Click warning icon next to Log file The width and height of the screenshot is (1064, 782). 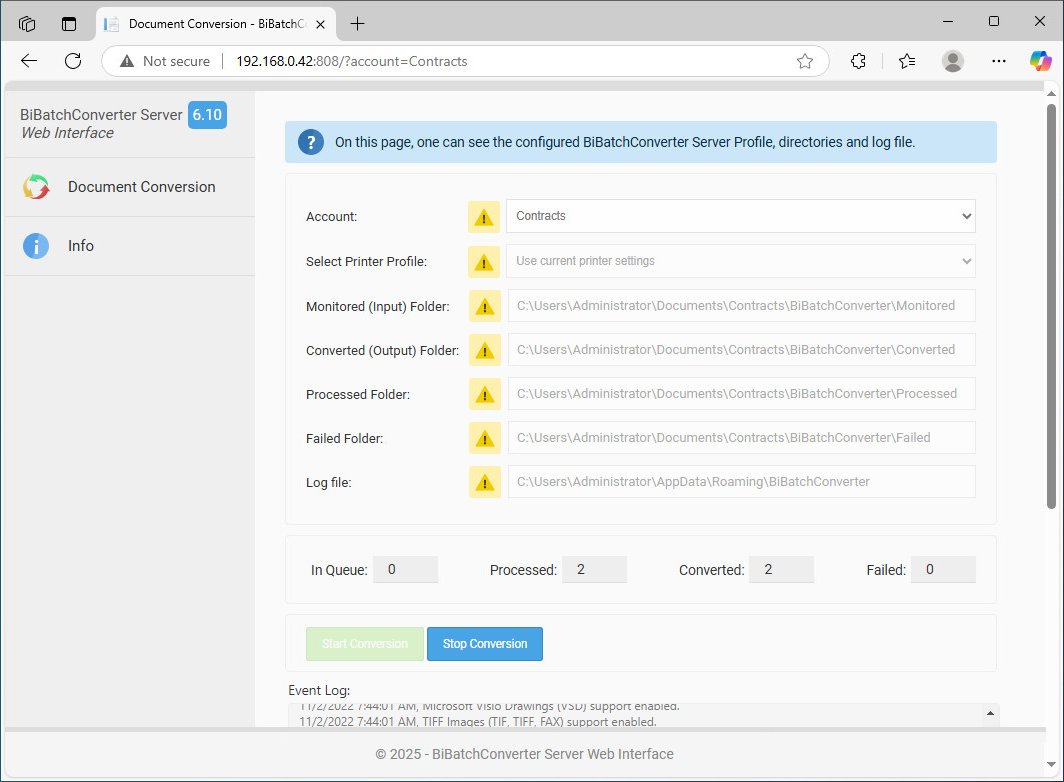click(x=484, y=482)
